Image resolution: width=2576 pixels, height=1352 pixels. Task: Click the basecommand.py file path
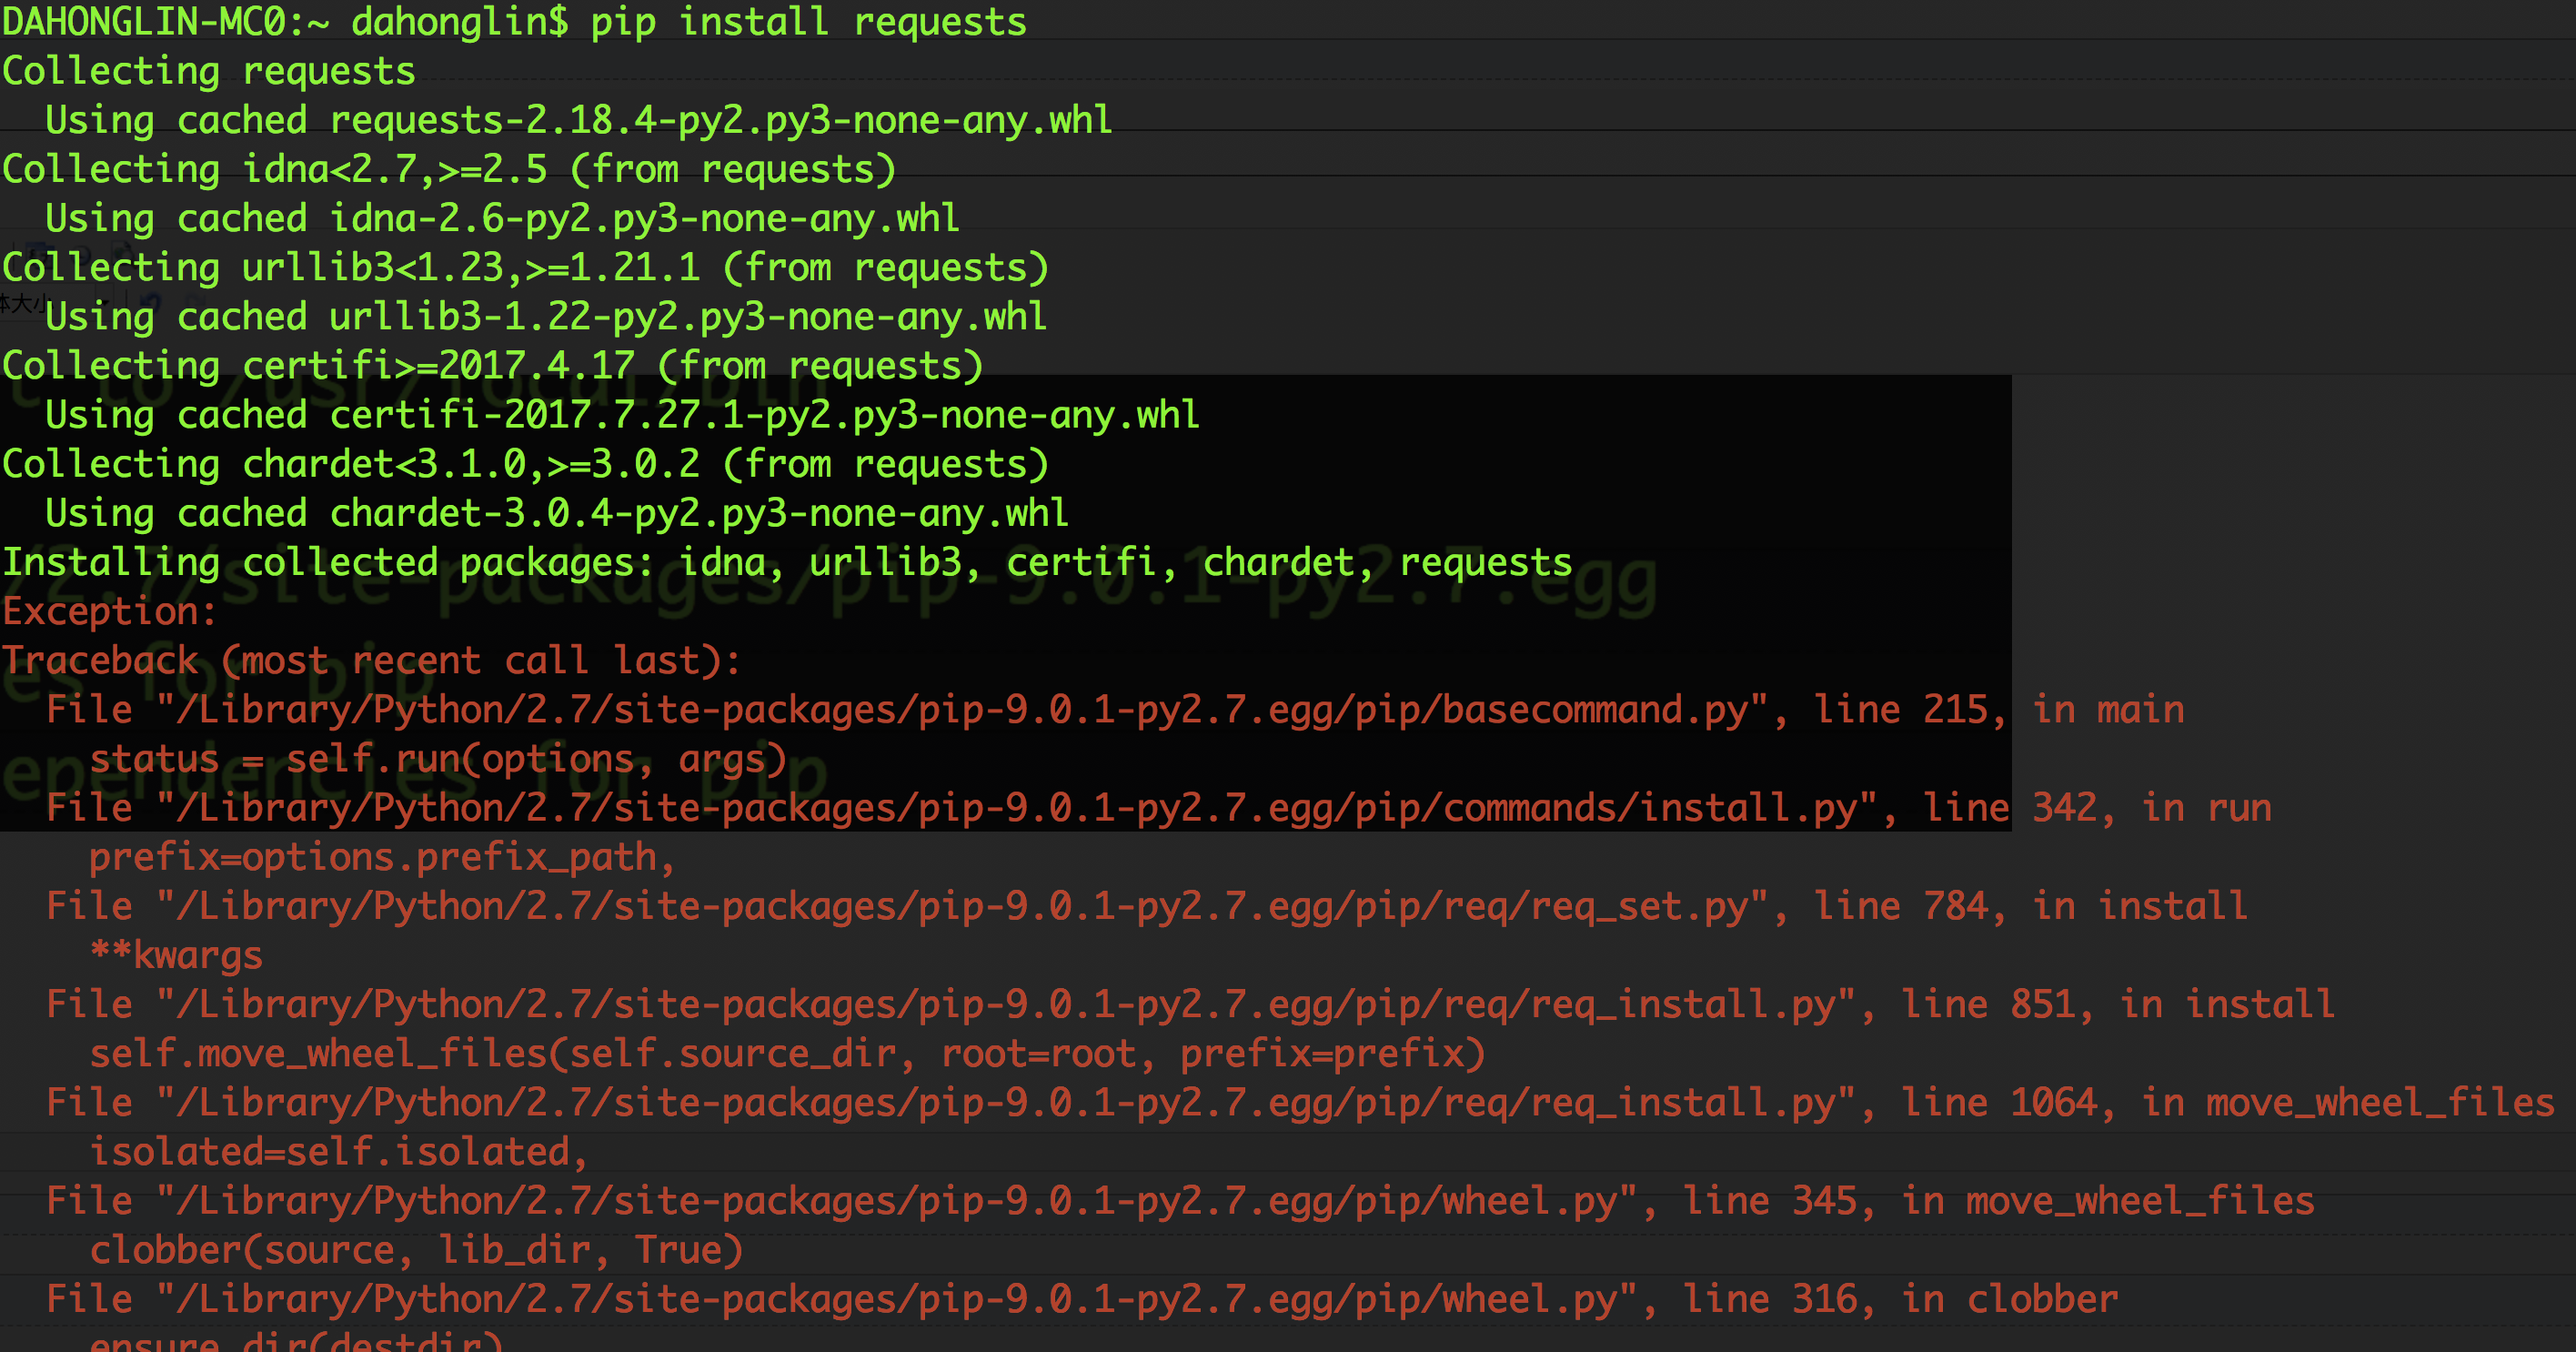[960, 709]
